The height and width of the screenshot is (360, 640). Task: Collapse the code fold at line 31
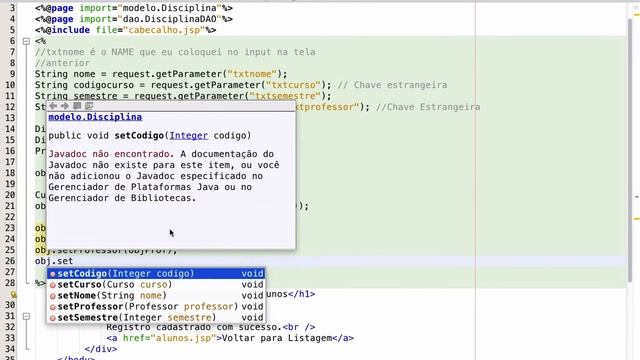[26, 316]
